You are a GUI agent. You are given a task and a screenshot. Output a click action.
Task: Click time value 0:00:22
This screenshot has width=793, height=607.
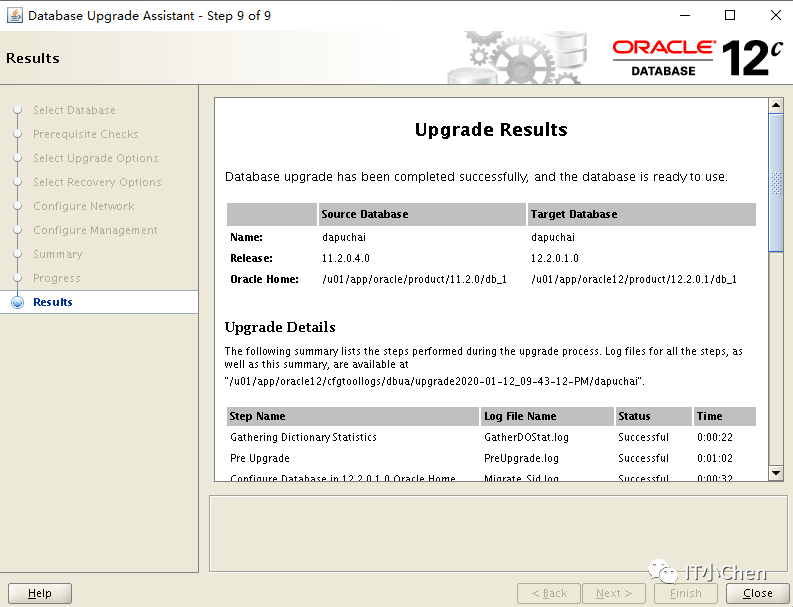715,437
